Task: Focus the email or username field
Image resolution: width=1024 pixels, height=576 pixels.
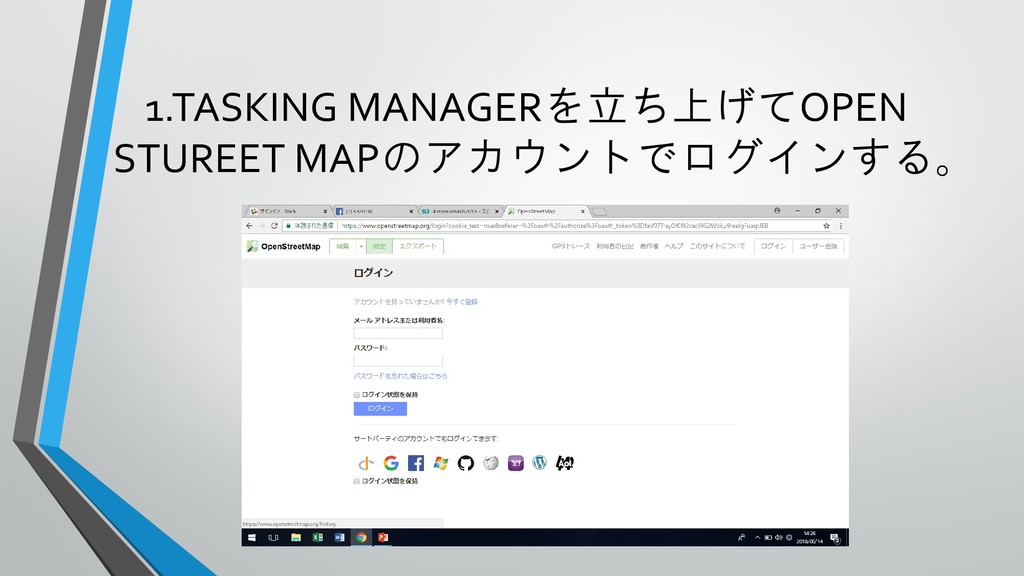Action: pos(398,333)
